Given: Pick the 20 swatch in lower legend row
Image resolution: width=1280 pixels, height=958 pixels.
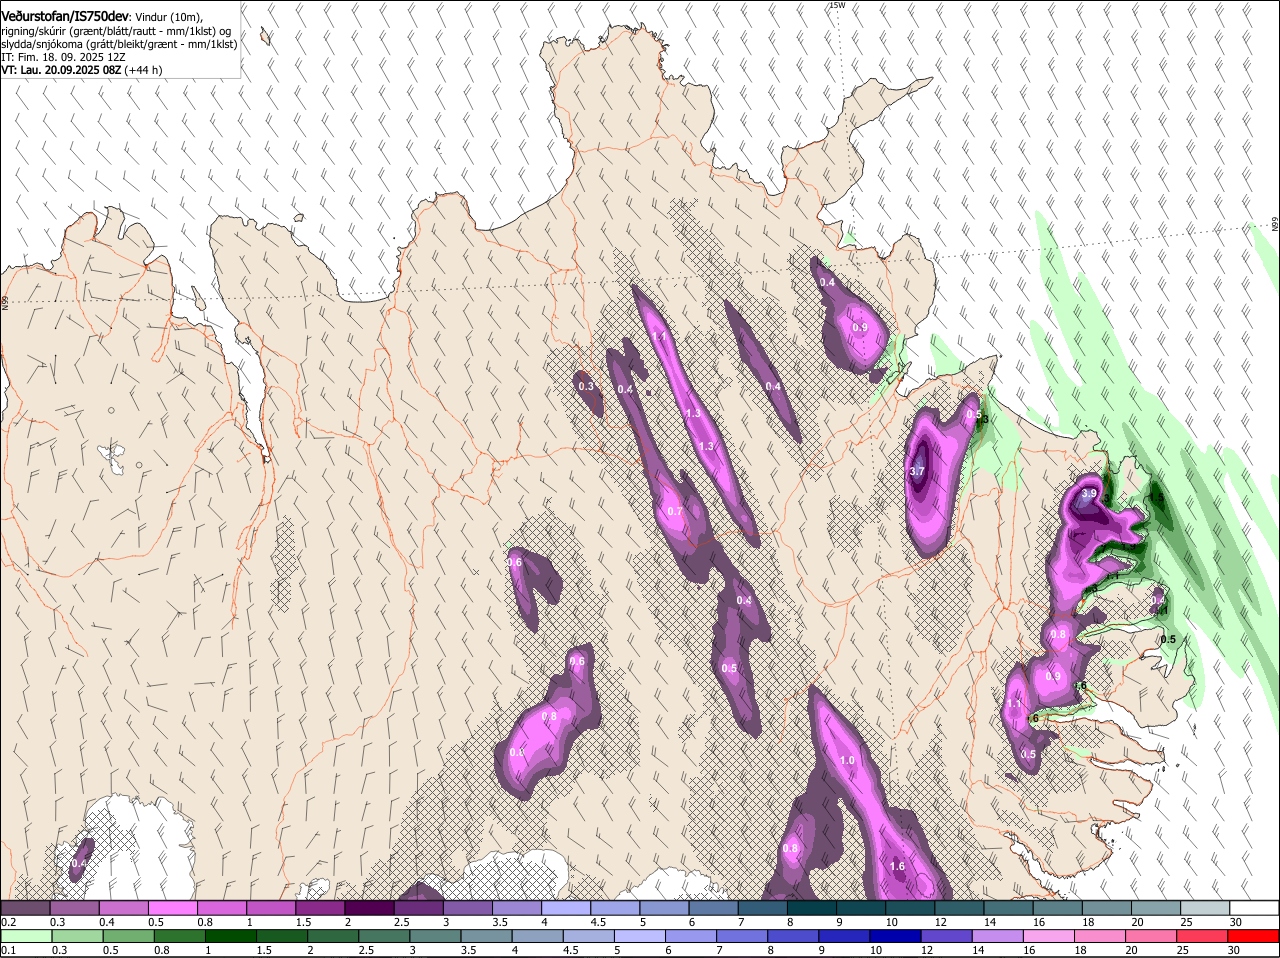Looking at the screenshot, I should pyautogui.click(x=1151, y=936).
